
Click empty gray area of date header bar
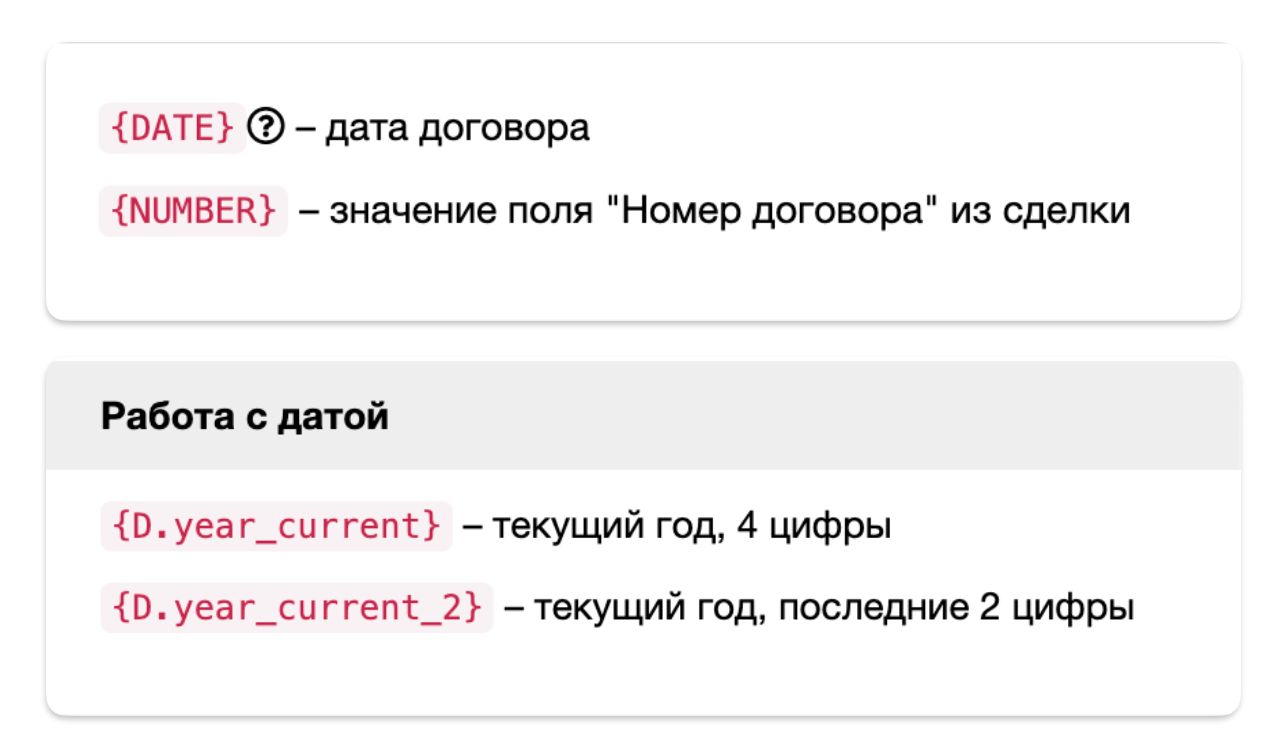(x=800, y=416)
